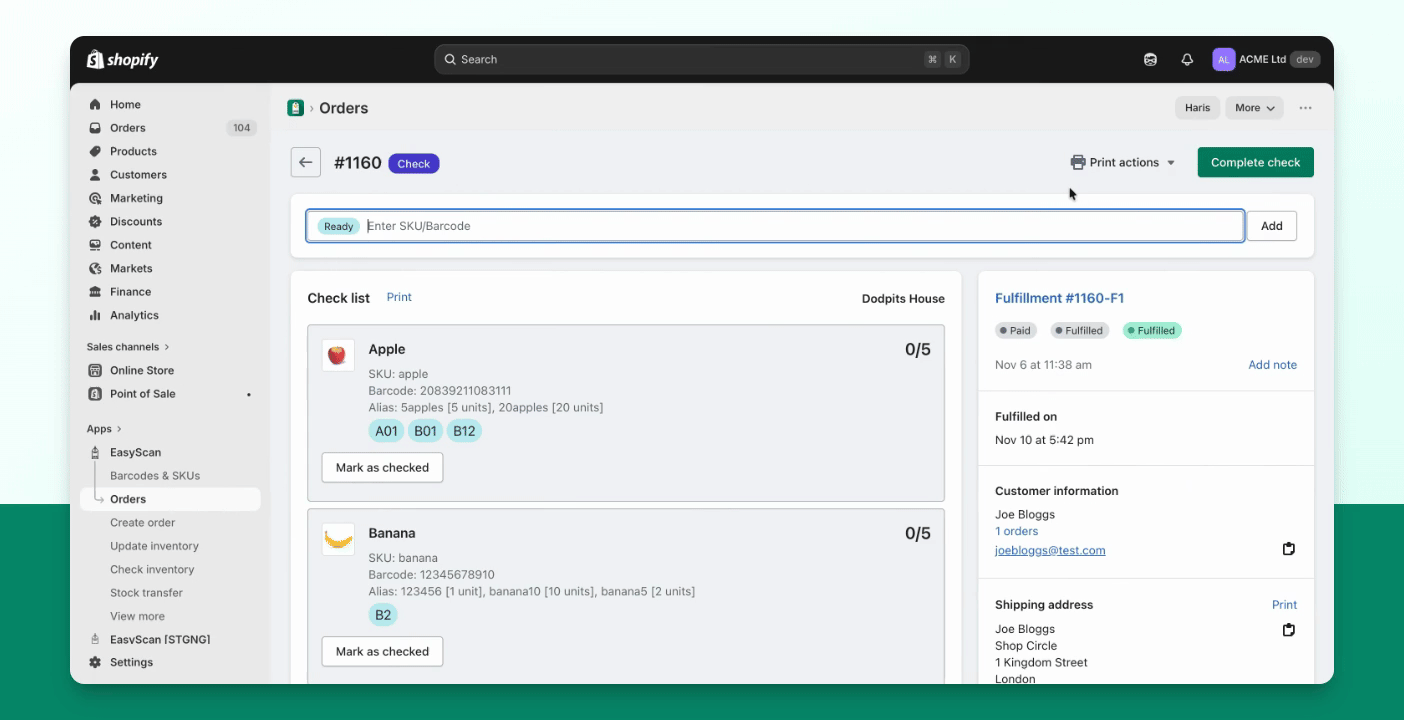Open Update inventory page
This screenshot has width=1404, height=720.
(x=154, y=546)
